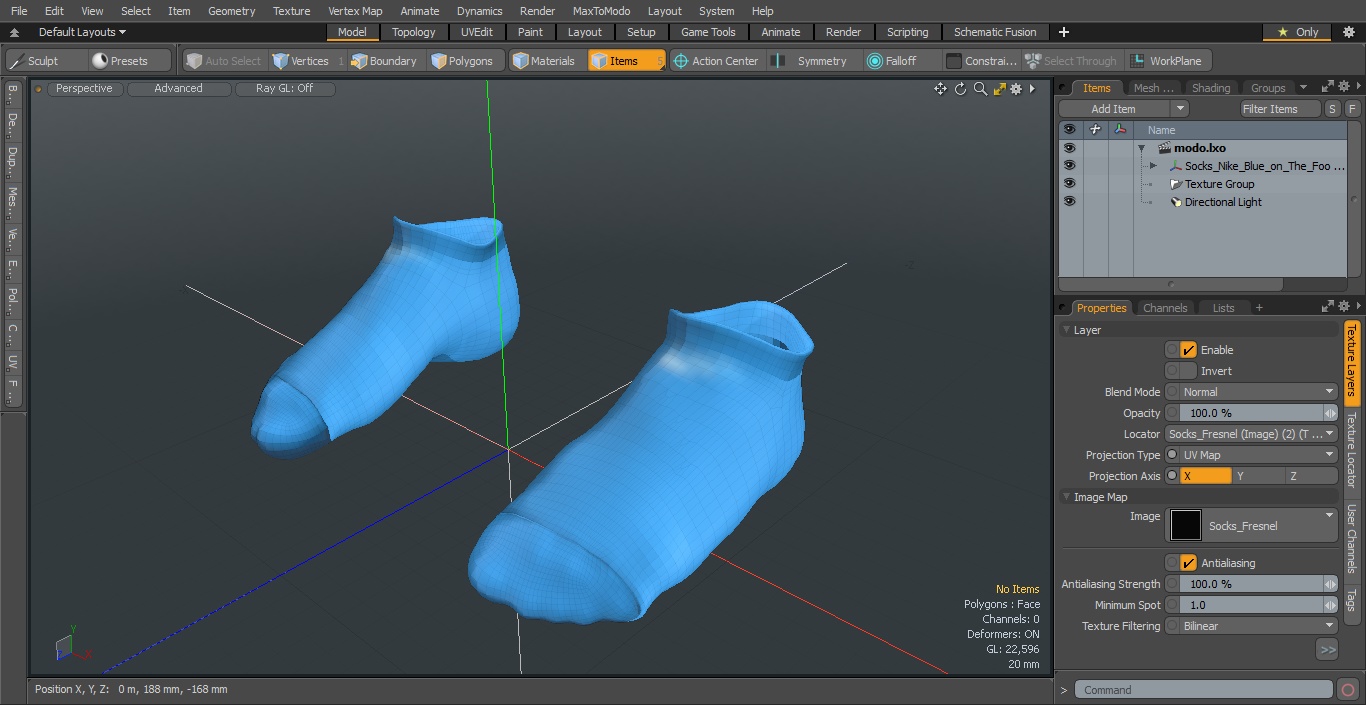Set Projection Axis to Y

1258,476
